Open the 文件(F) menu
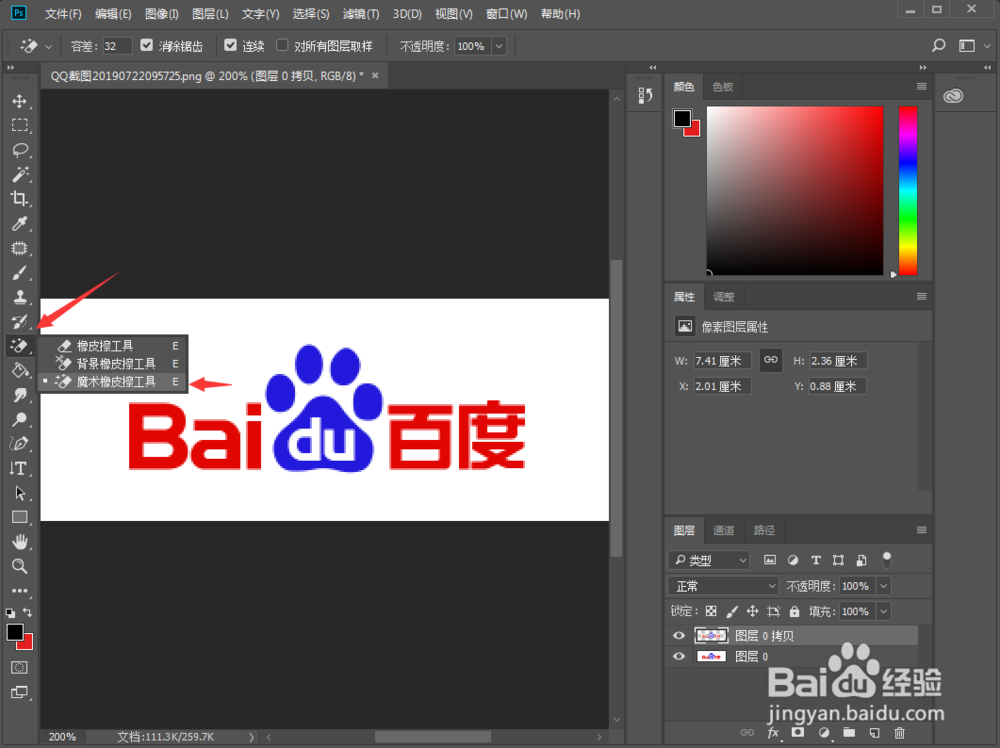 62,14
